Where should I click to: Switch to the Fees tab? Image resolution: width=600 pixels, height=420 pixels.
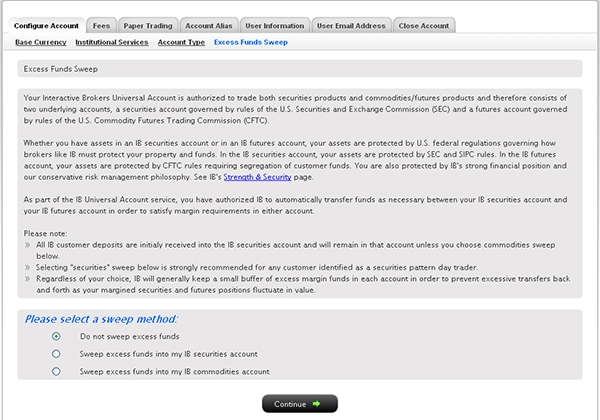[101, 26]
